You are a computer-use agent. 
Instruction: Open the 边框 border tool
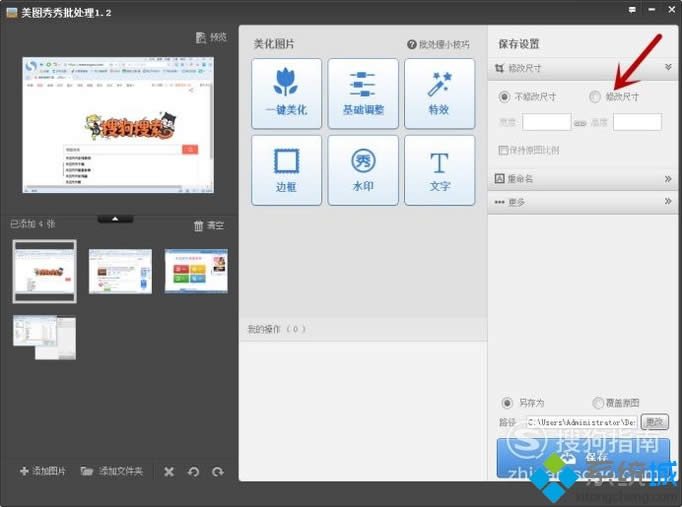pyautogui.click(x=287, y=169)
